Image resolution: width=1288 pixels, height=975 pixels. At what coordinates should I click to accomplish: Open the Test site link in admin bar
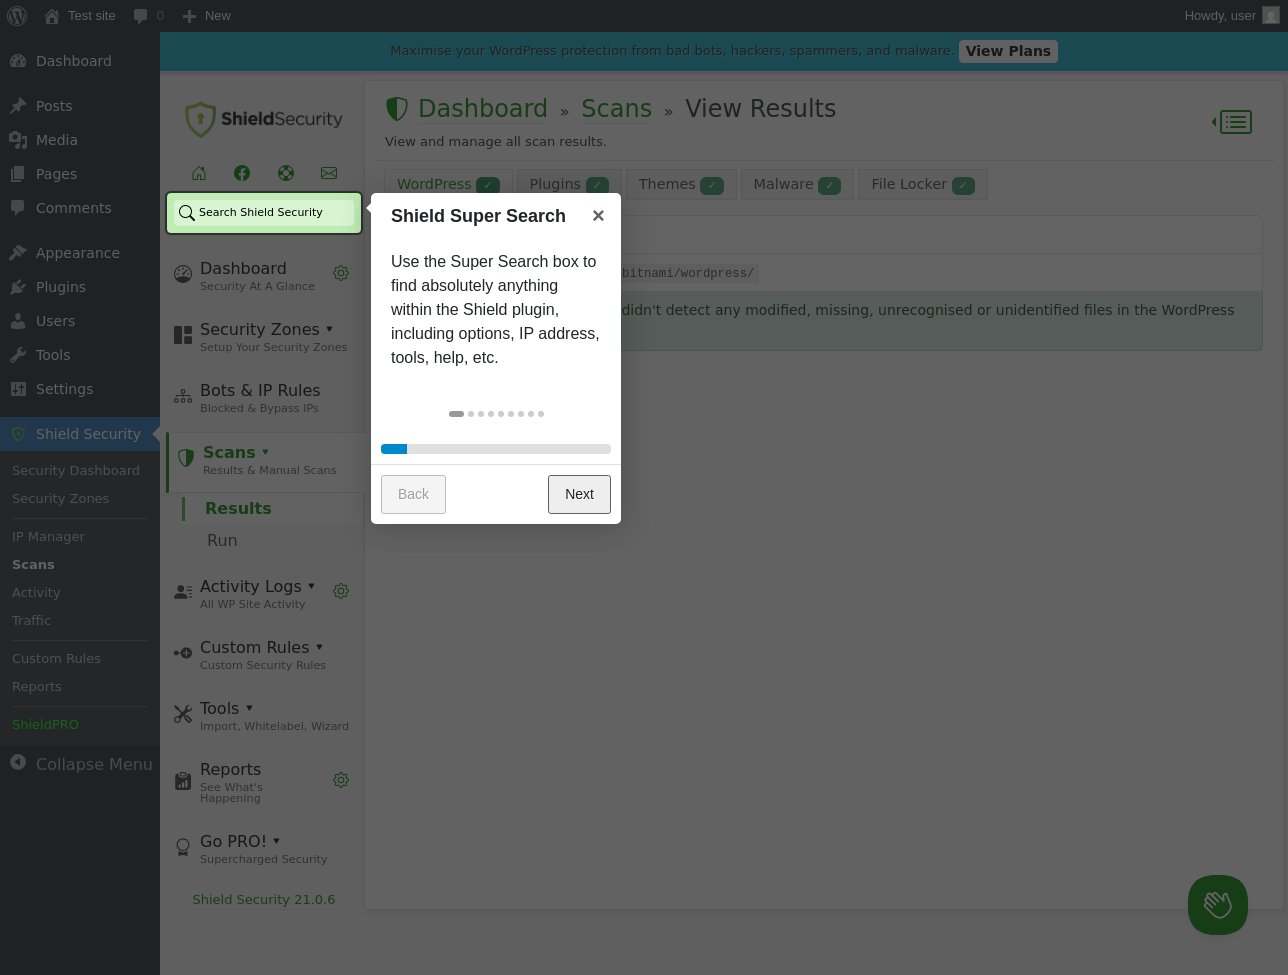coord(81,16)
